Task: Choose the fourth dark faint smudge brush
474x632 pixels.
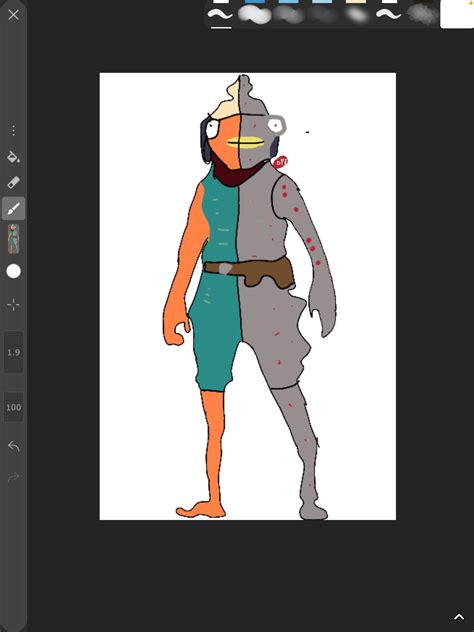Action: pyautogui.click(x=322, y=15)
